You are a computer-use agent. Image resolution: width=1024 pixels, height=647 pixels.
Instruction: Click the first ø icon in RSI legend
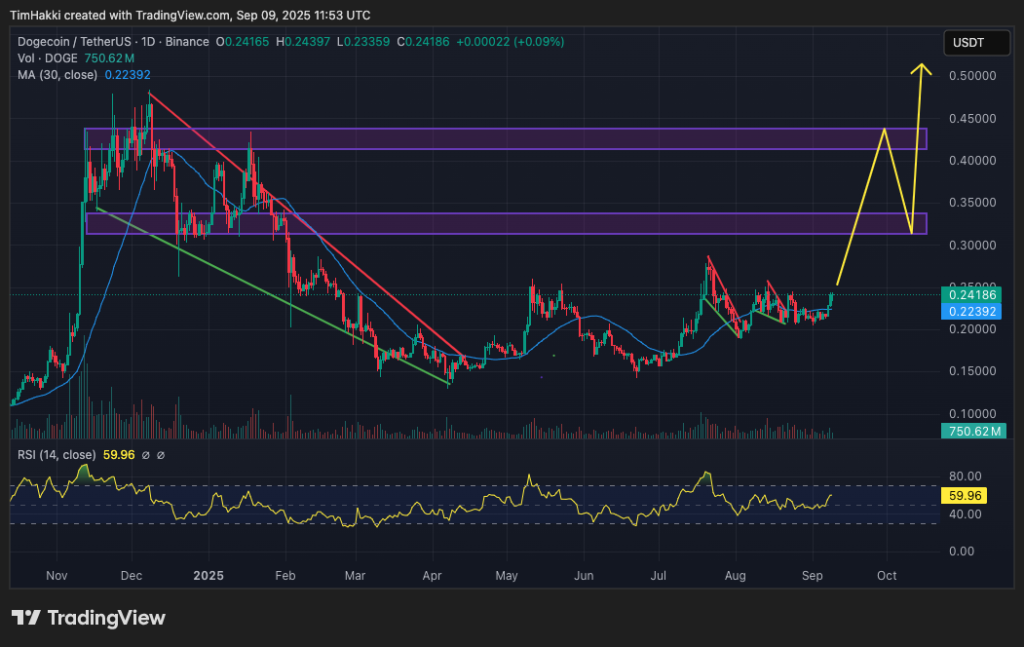tap(146, 454)
